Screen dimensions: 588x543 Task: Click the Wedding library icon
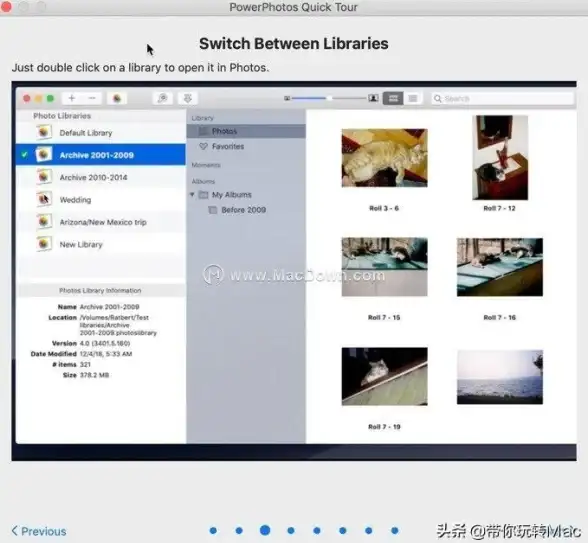click(x=44, y=199)
